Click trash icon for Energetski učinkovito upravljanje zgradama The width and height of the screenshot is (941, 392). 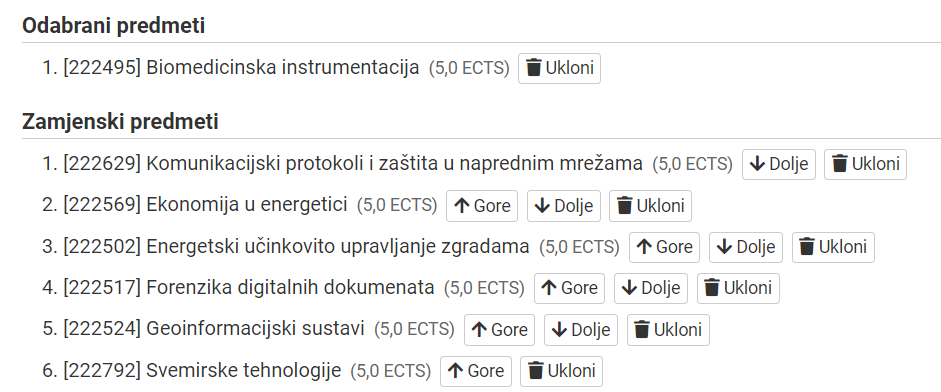click(807, 246)
